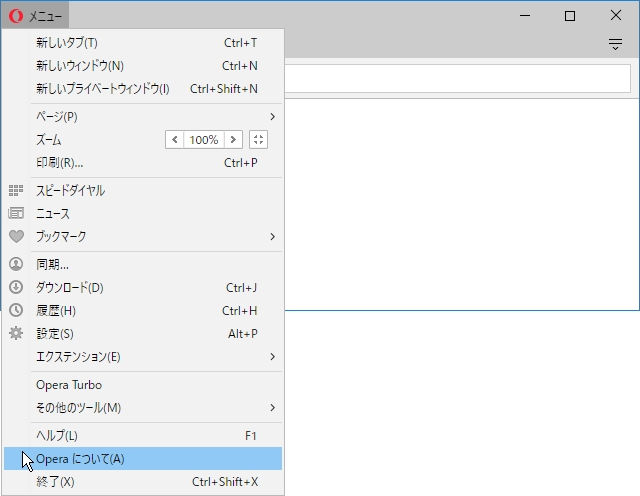Open ダウンロード(D) menu entry
The width and height of the screenshot is (640, 496).
(143, 287)
